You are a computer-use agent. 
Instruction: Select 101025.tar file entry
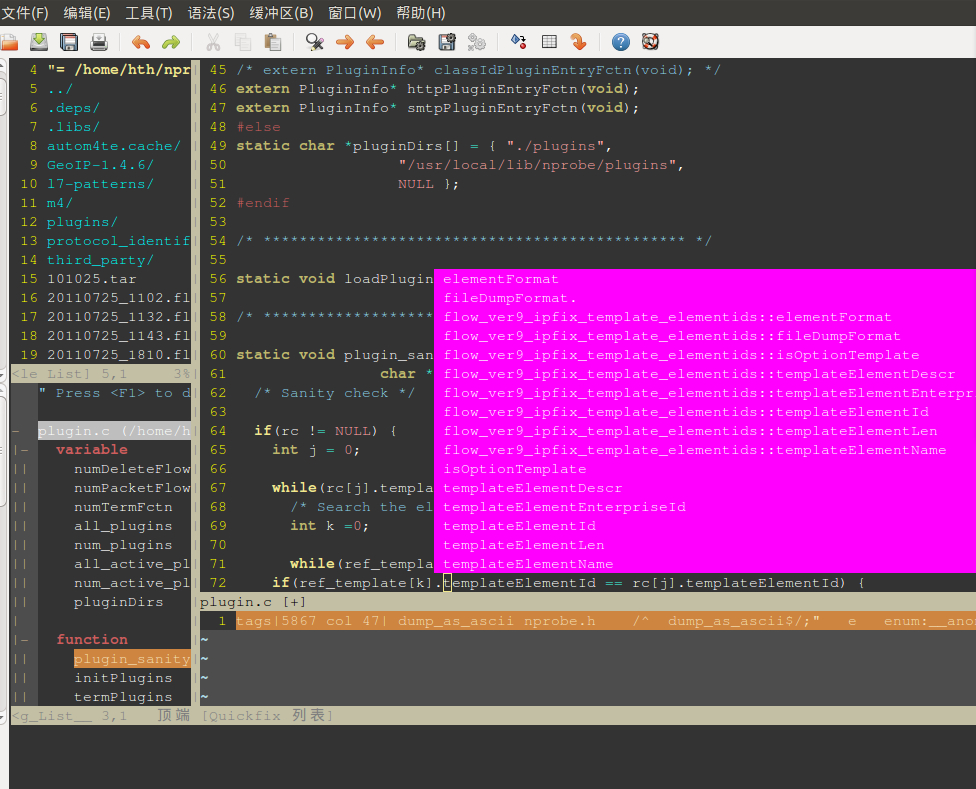(x=91, y=279)
